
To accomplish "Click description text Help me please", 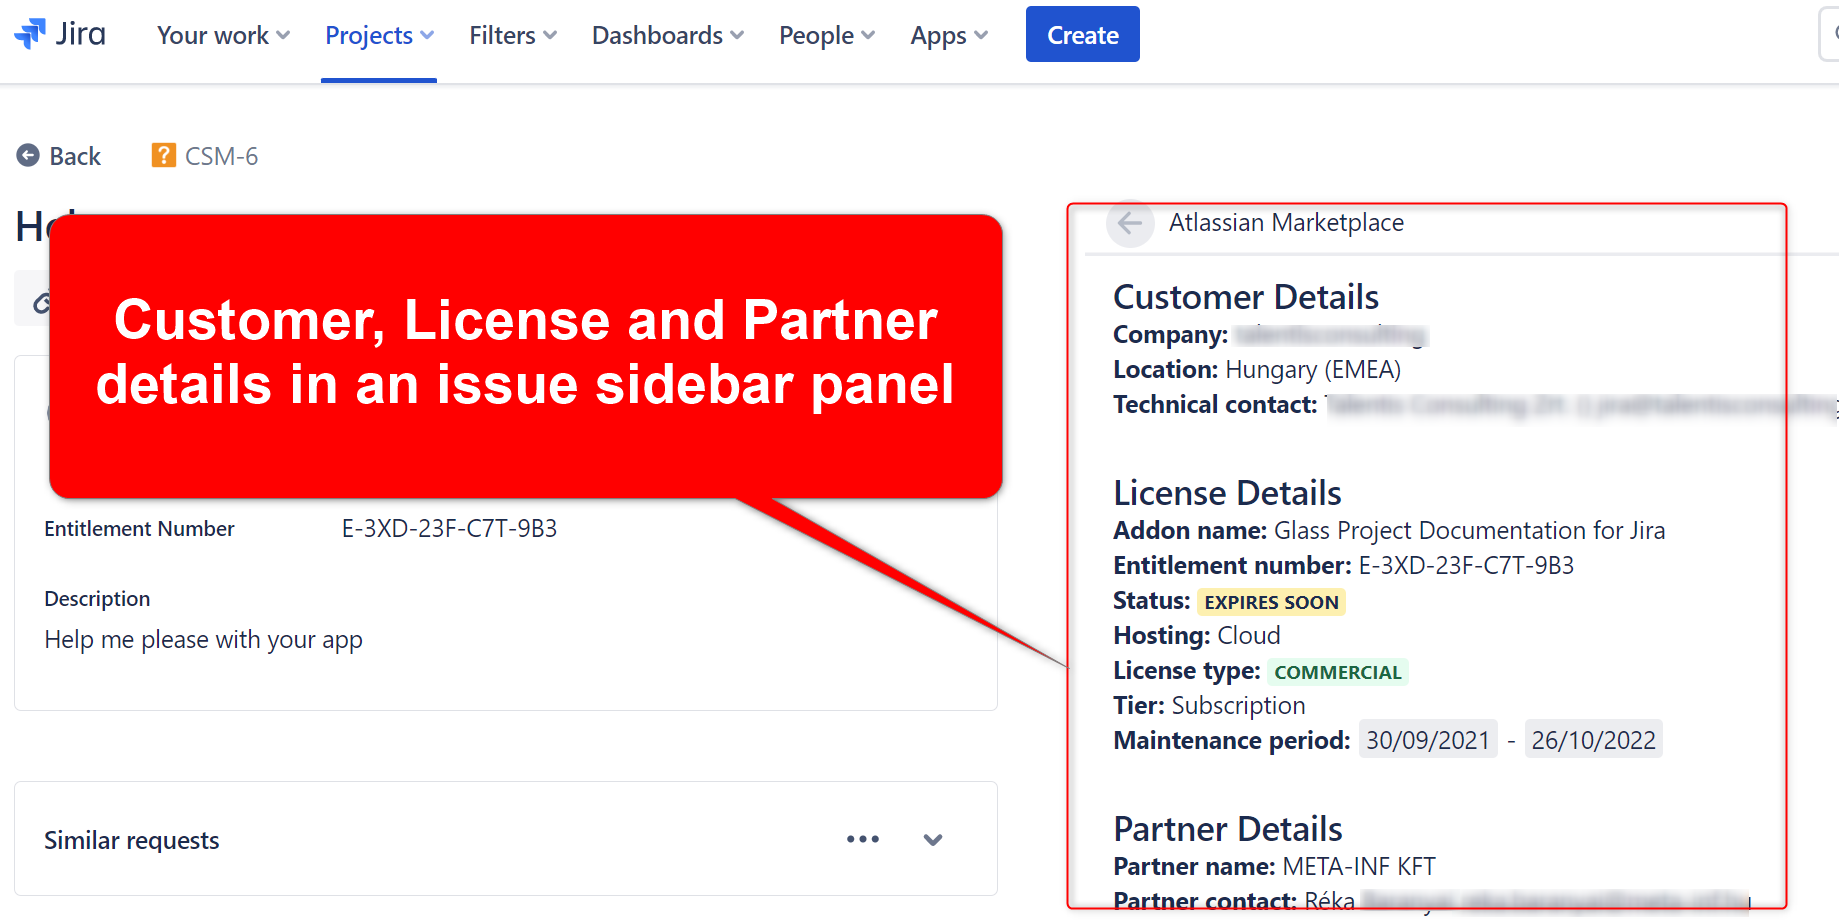I will [x=203, y=639].
